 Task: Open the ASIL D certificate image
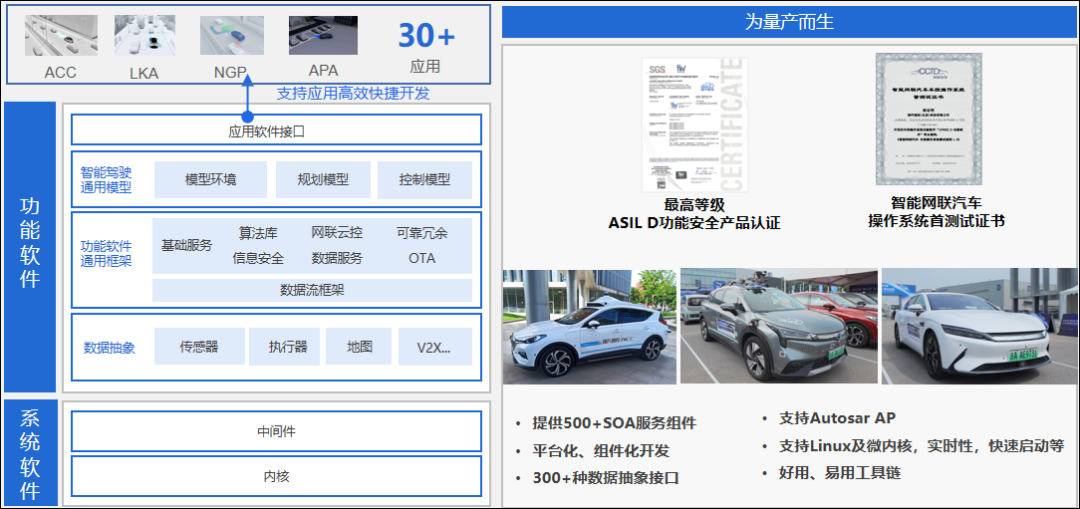tap(693, 123)
